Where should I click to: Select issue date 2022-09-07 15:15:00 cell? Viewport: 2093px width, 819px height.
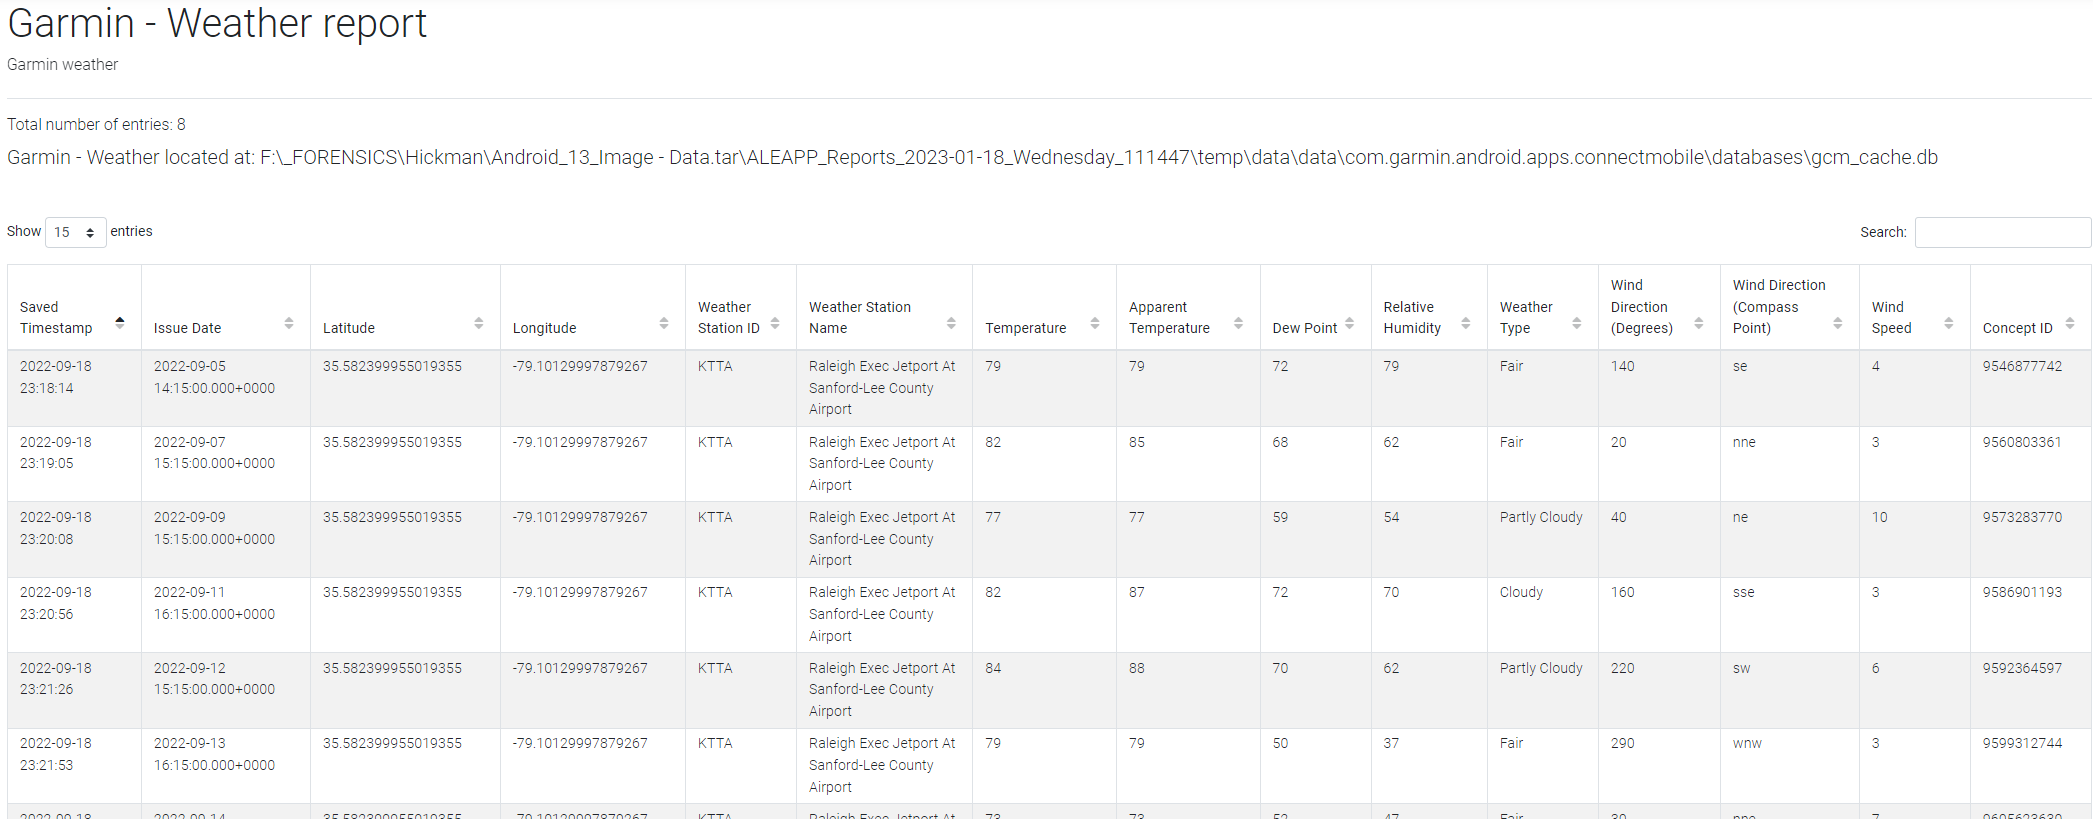tap(225, 464)
